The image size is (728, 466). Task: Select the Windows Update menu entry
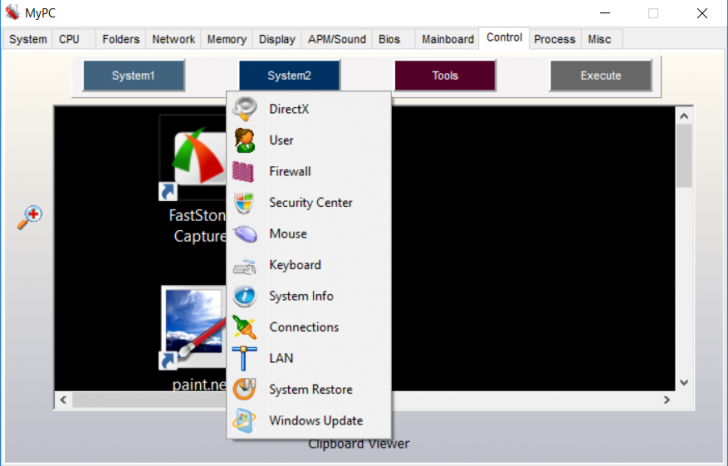[x=309, y=420]
